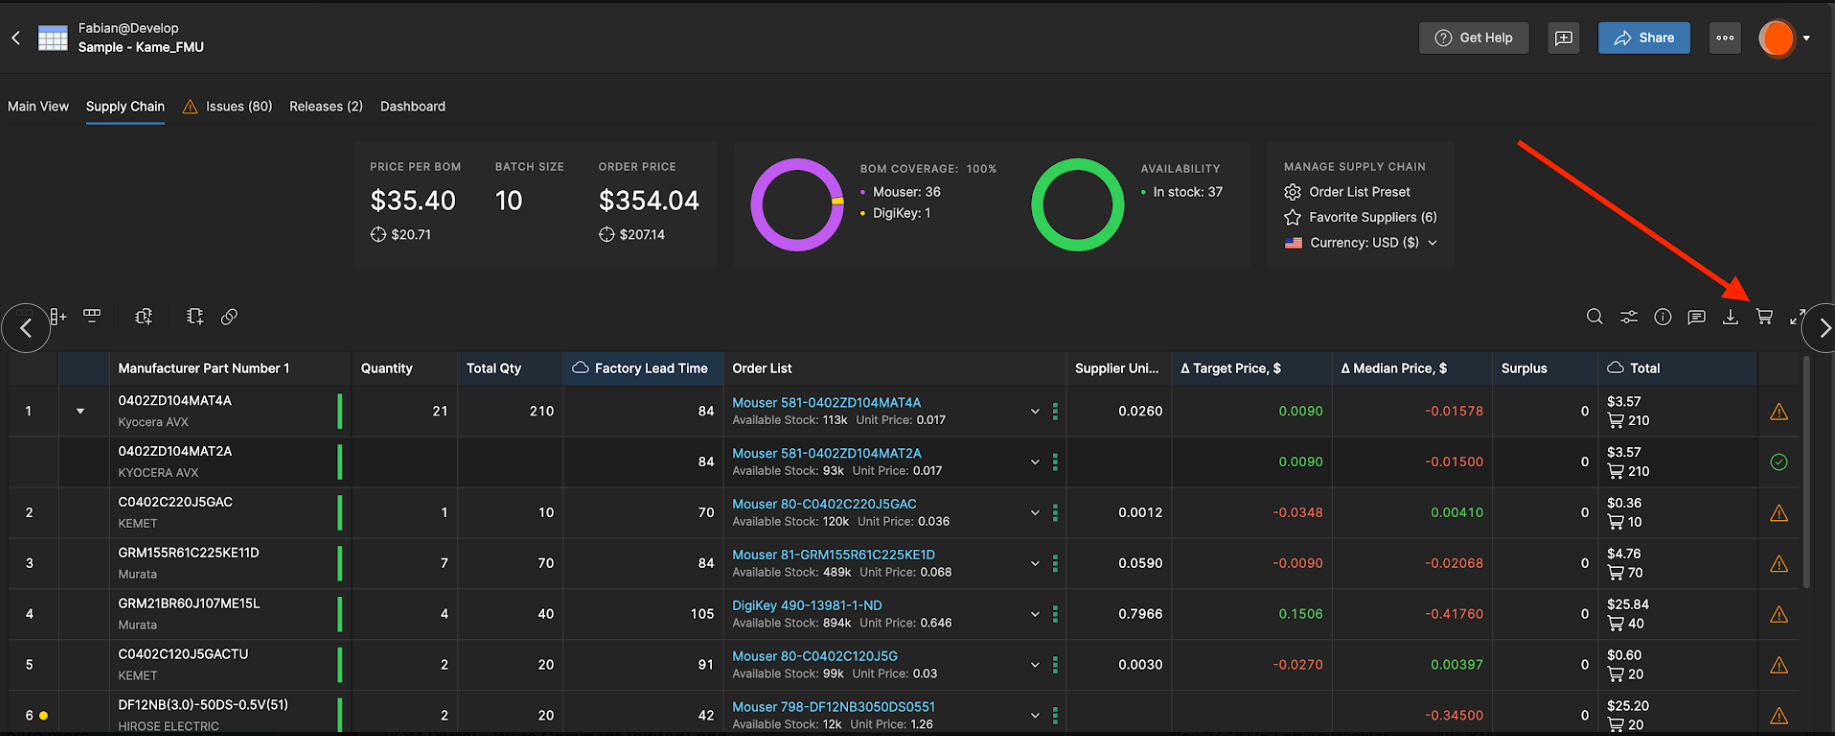Switch to the Main View tab
Viewport: 1835px width, 736px height.
[38, 106]
